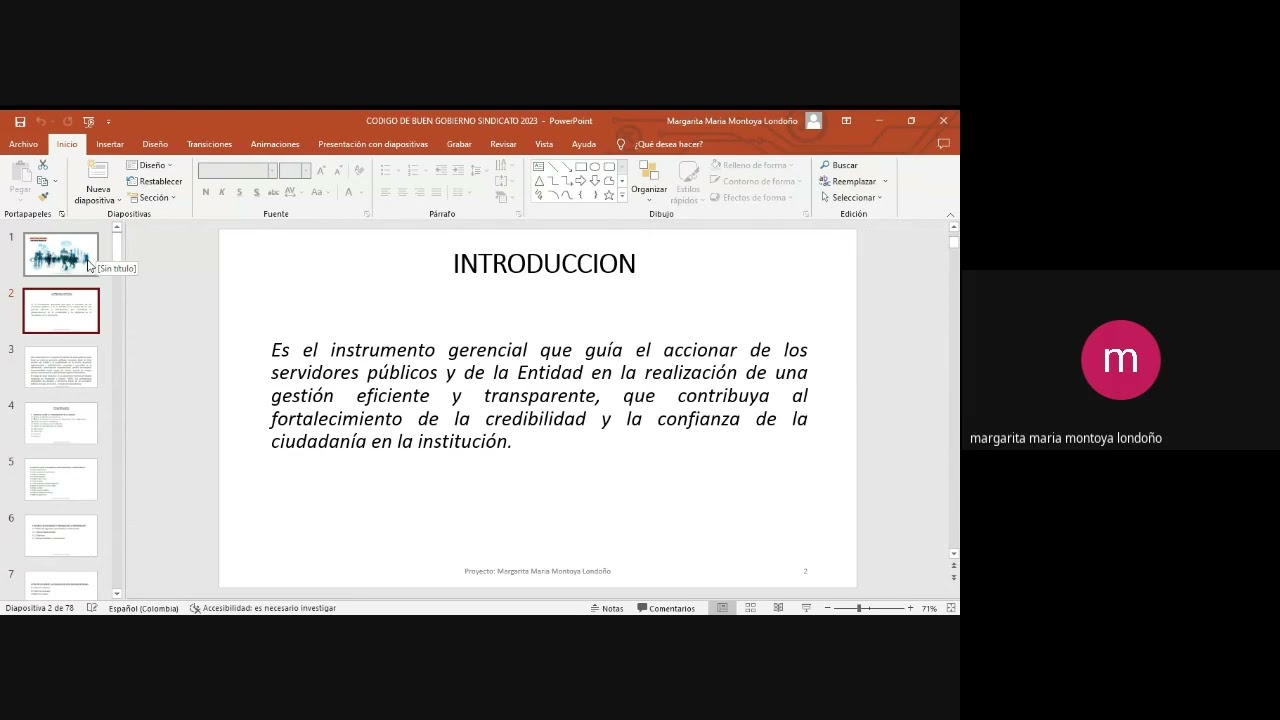Click Español (Colombia) language indicator
The image size is (1280, 720).
point(143,608)
